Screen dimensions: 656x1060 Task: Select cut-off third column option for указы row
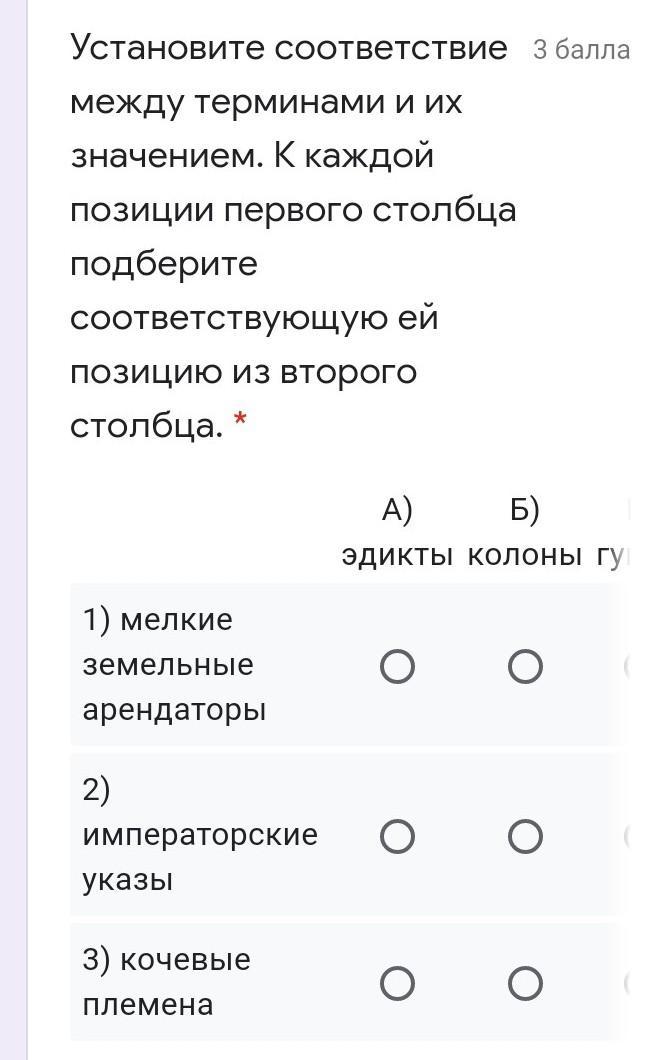628,836
